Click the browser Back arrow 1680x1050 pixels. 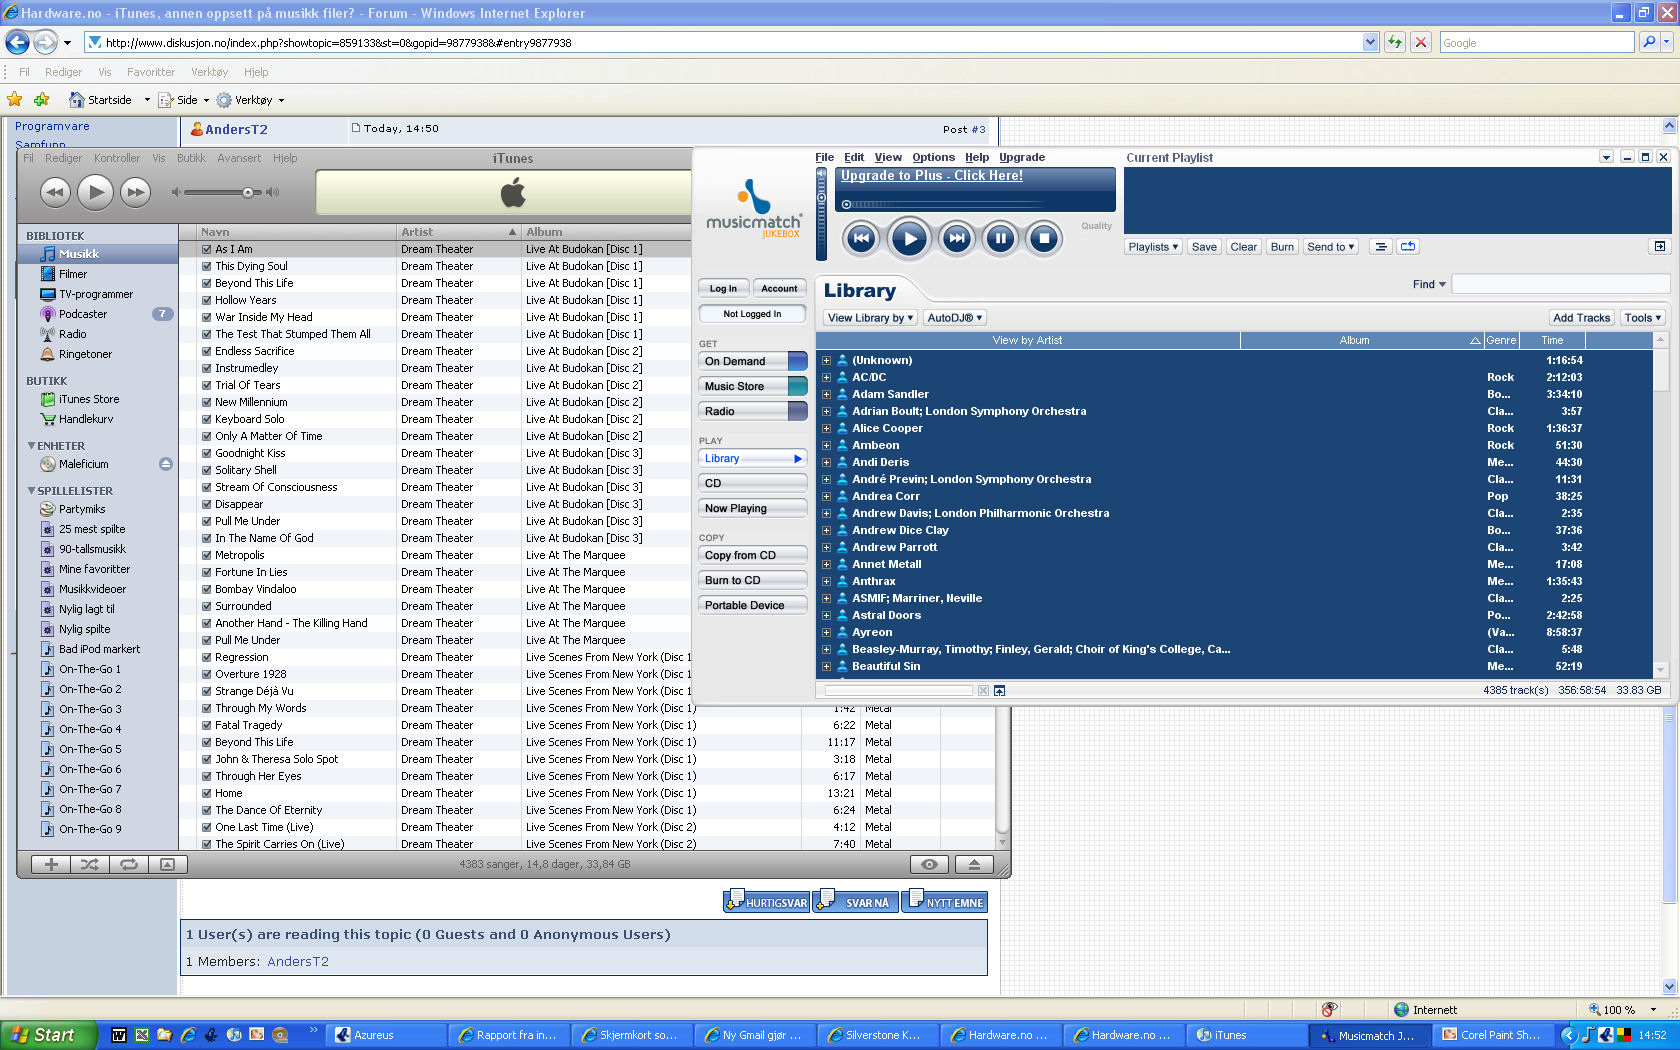click(x=17, y=42)
